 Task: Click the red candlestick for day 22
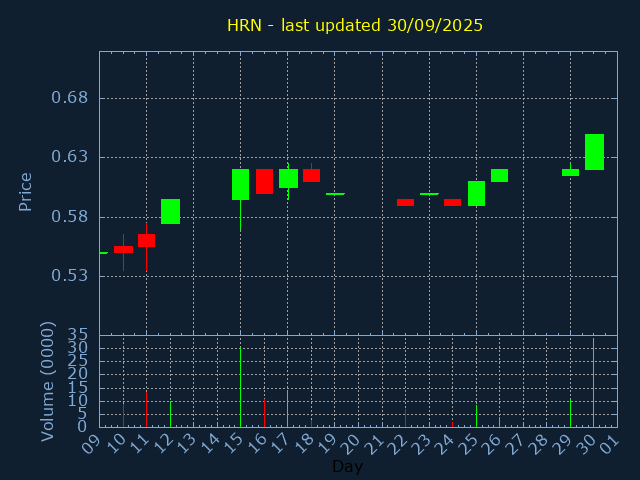coord(405,202)
